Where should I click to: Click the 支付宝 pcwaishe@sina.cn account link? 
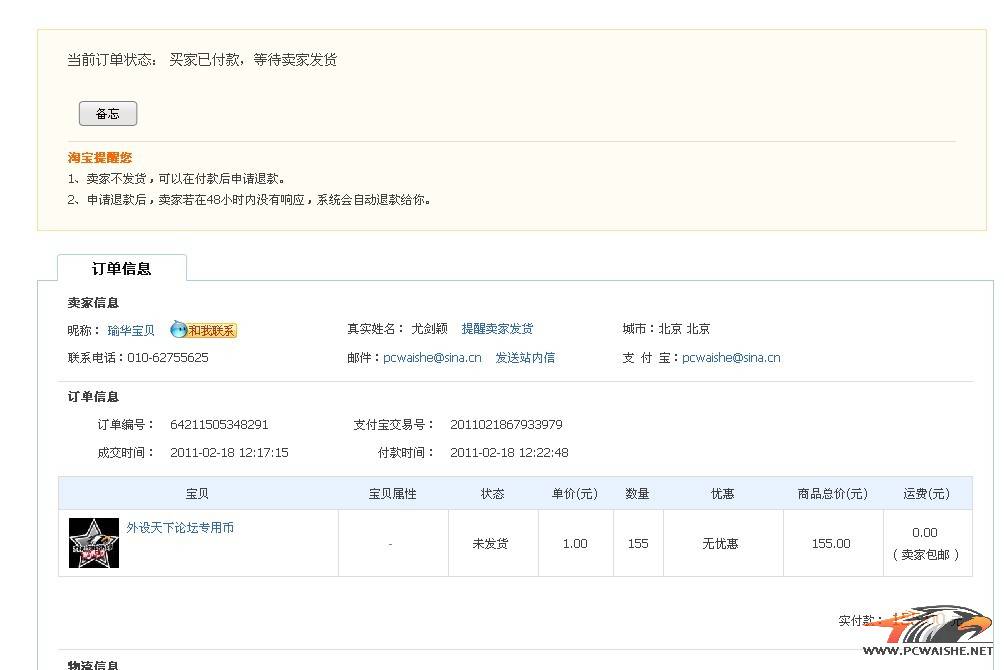(x=731, y=357)
